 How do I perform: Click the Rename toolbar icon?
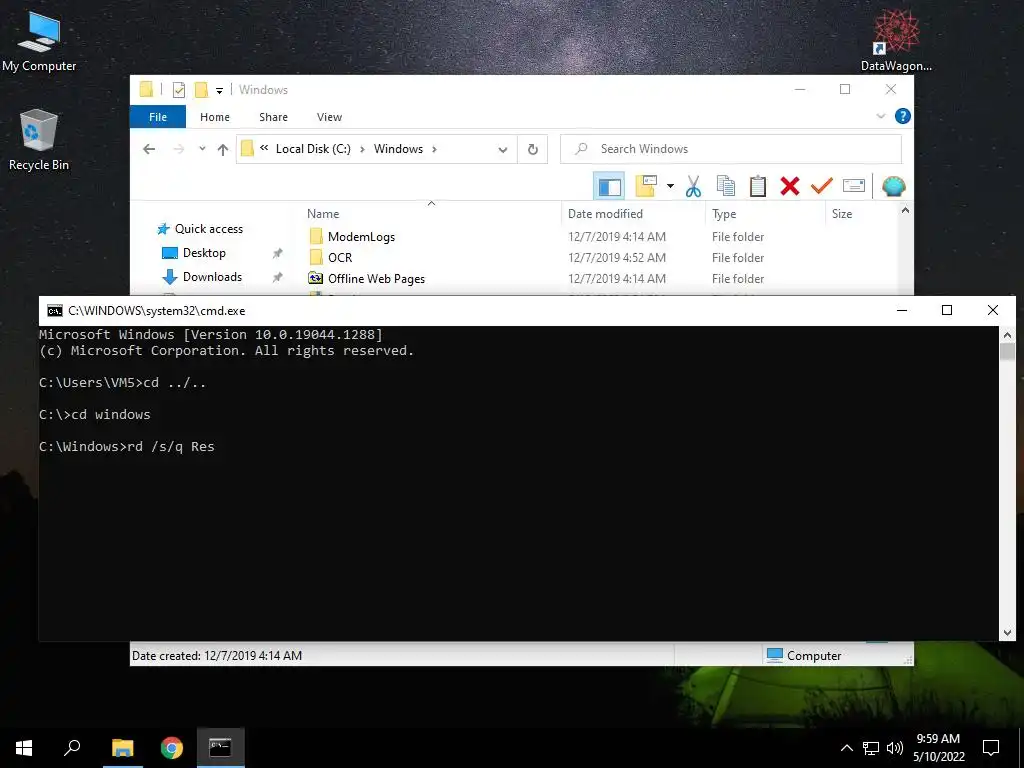[x=854, y=187]
